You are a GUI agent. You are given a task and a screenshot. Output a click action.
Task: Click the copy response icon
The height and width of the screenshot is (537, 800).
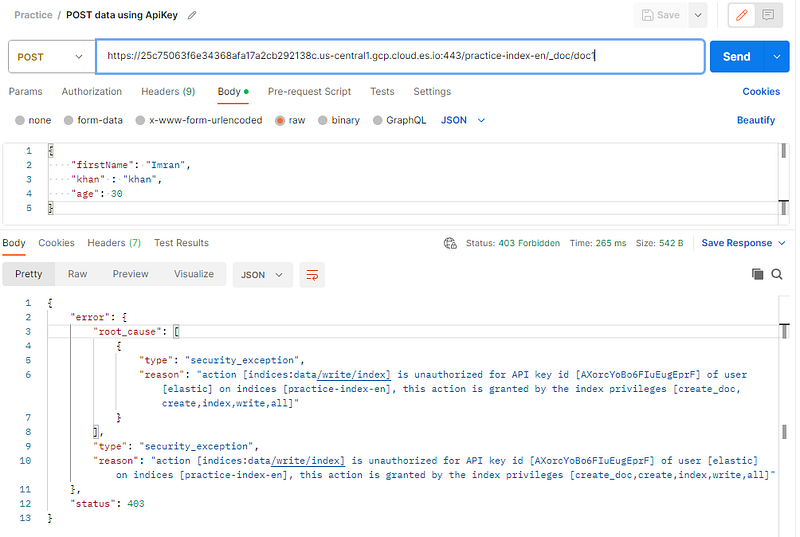757,274
